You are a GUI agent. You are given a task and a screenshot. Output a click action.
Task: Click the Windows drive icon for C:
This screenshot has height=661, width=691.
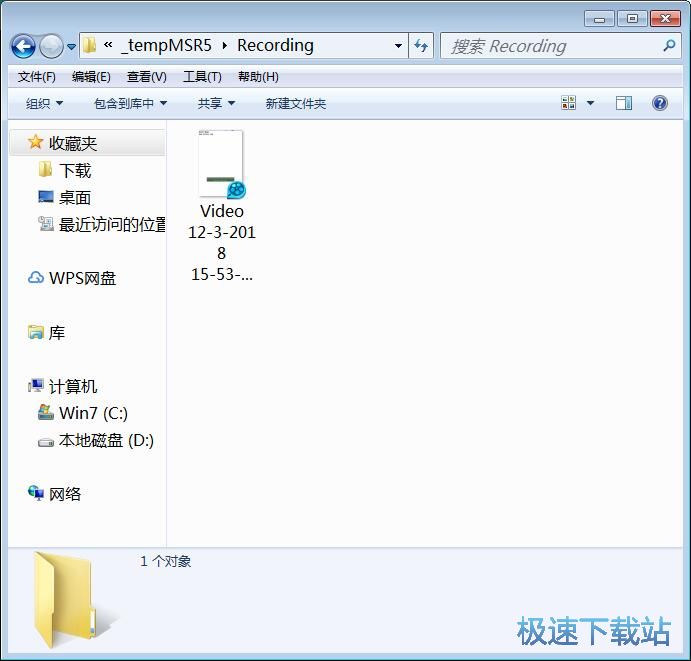coord(45,412)
